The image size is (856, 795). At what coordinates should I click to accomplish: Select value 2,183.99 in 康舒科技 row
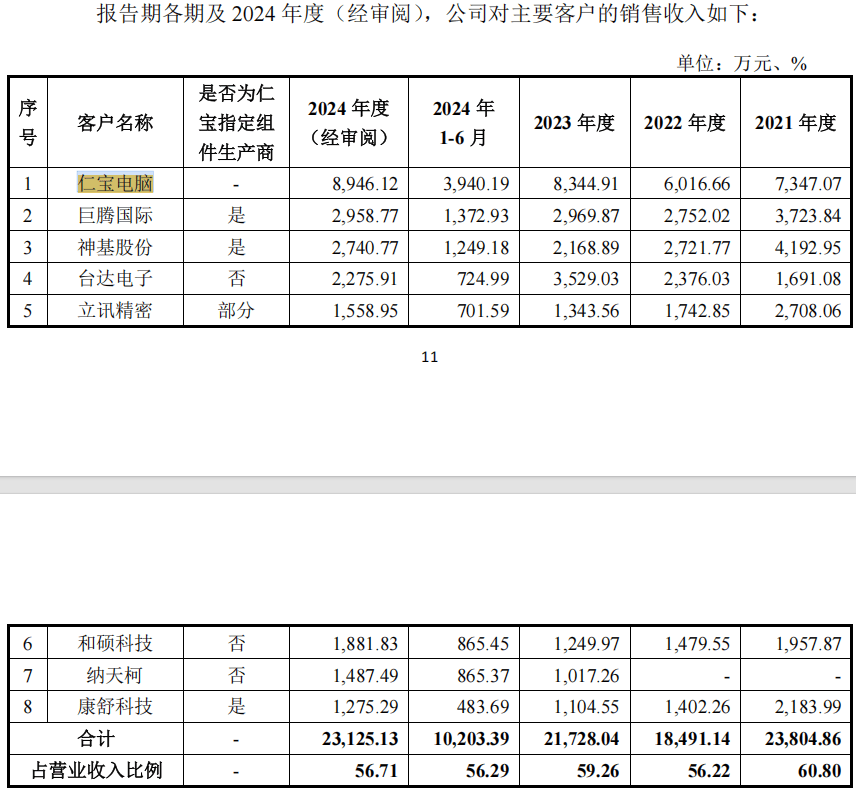pos(808,707)
